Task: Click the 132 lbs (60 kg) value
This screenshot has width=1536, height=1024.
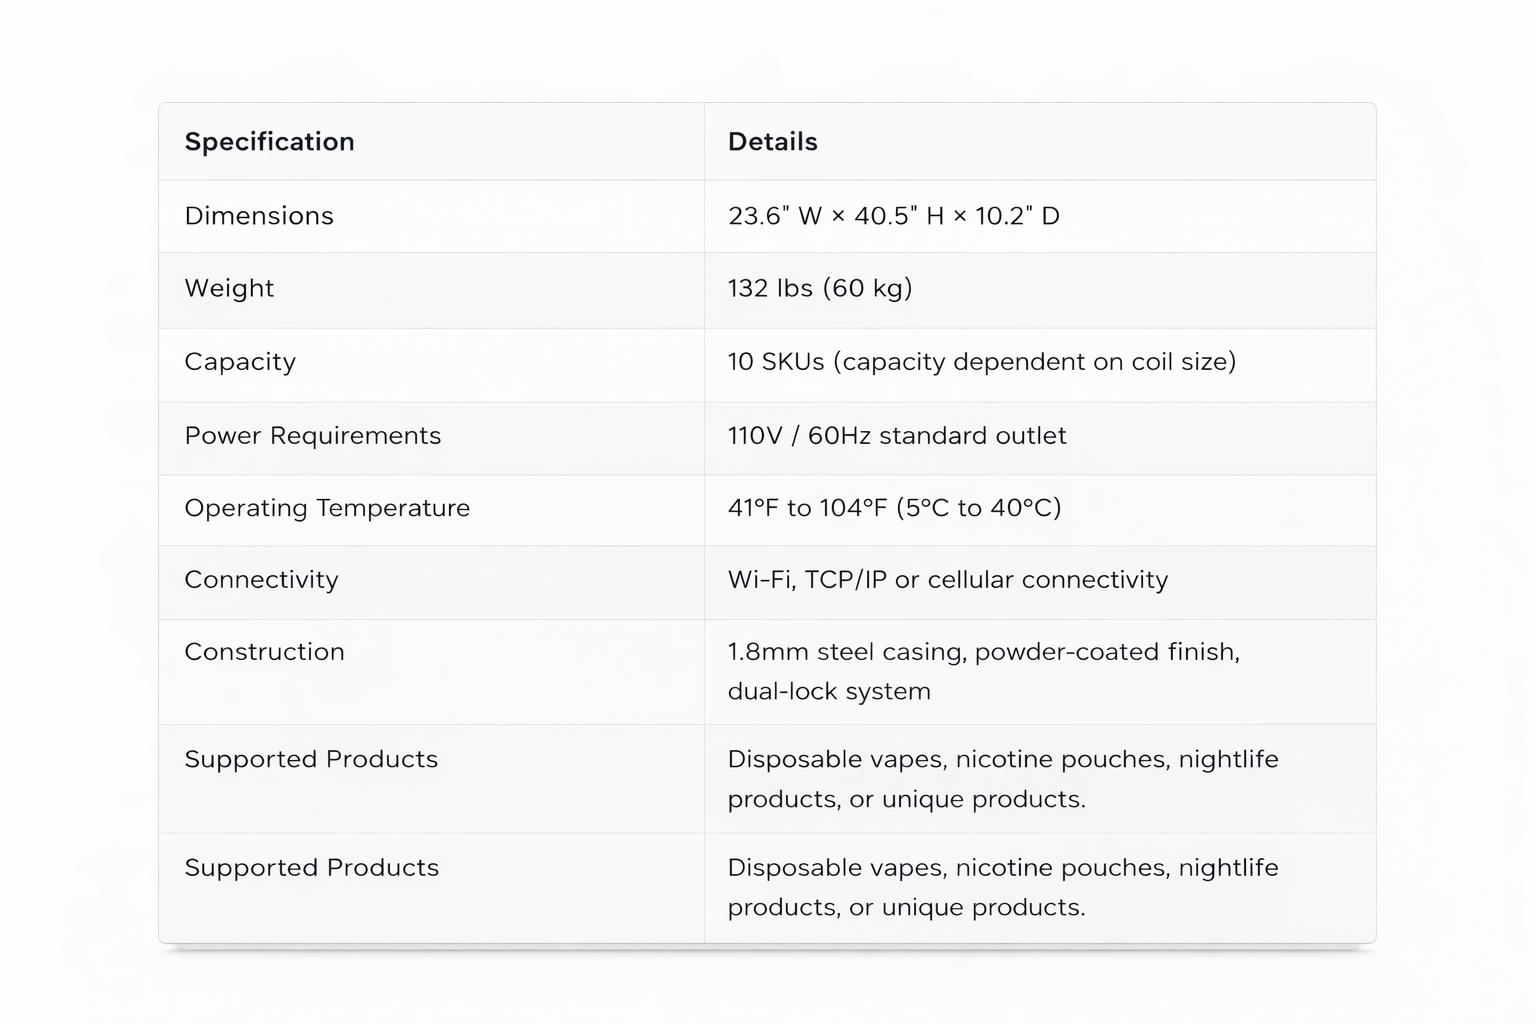Action: [820, 288]
